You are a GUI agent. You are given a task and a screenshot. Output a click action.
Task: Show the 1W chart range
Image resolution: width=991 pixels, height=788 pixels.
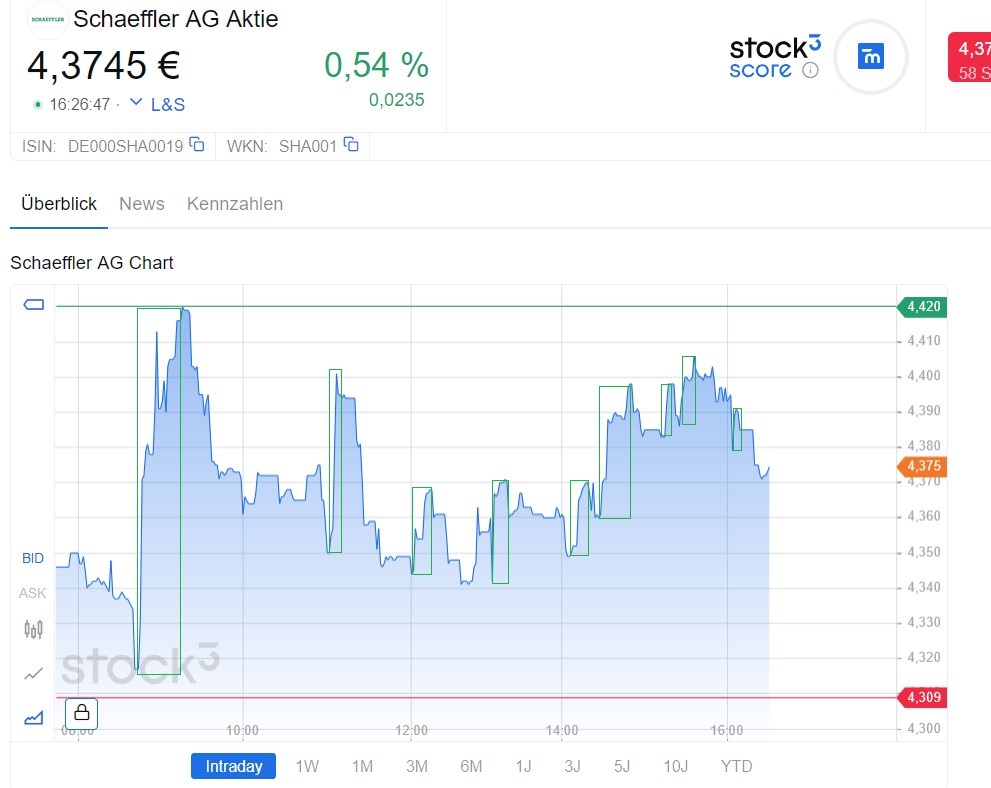(x=307, y=767)
